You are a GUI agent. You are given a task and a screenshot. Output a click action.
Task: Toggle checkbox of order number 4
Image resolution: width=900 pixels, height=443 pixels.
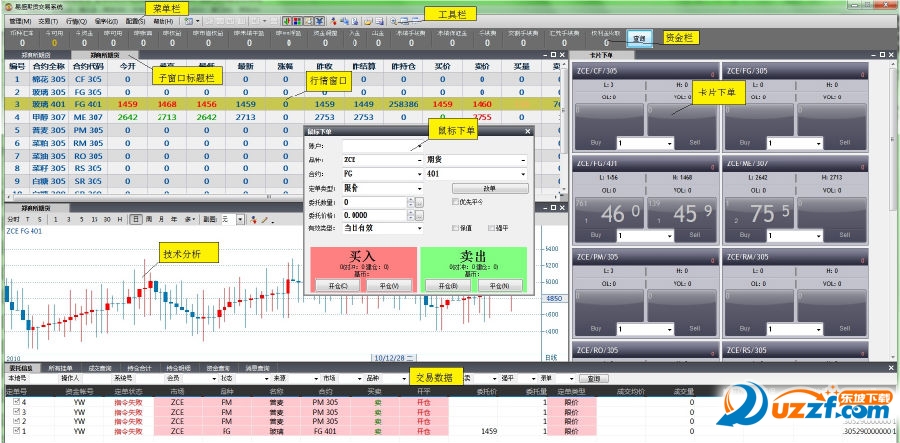point(17,402)
